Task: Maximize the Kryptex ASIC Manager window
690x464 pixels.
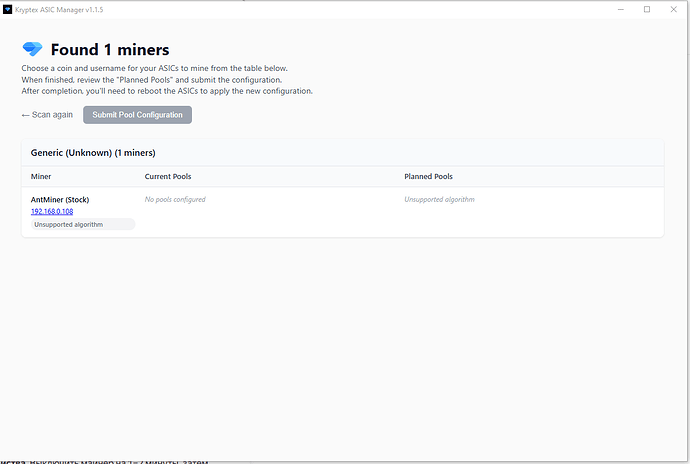Action: [x=646, y=9]
